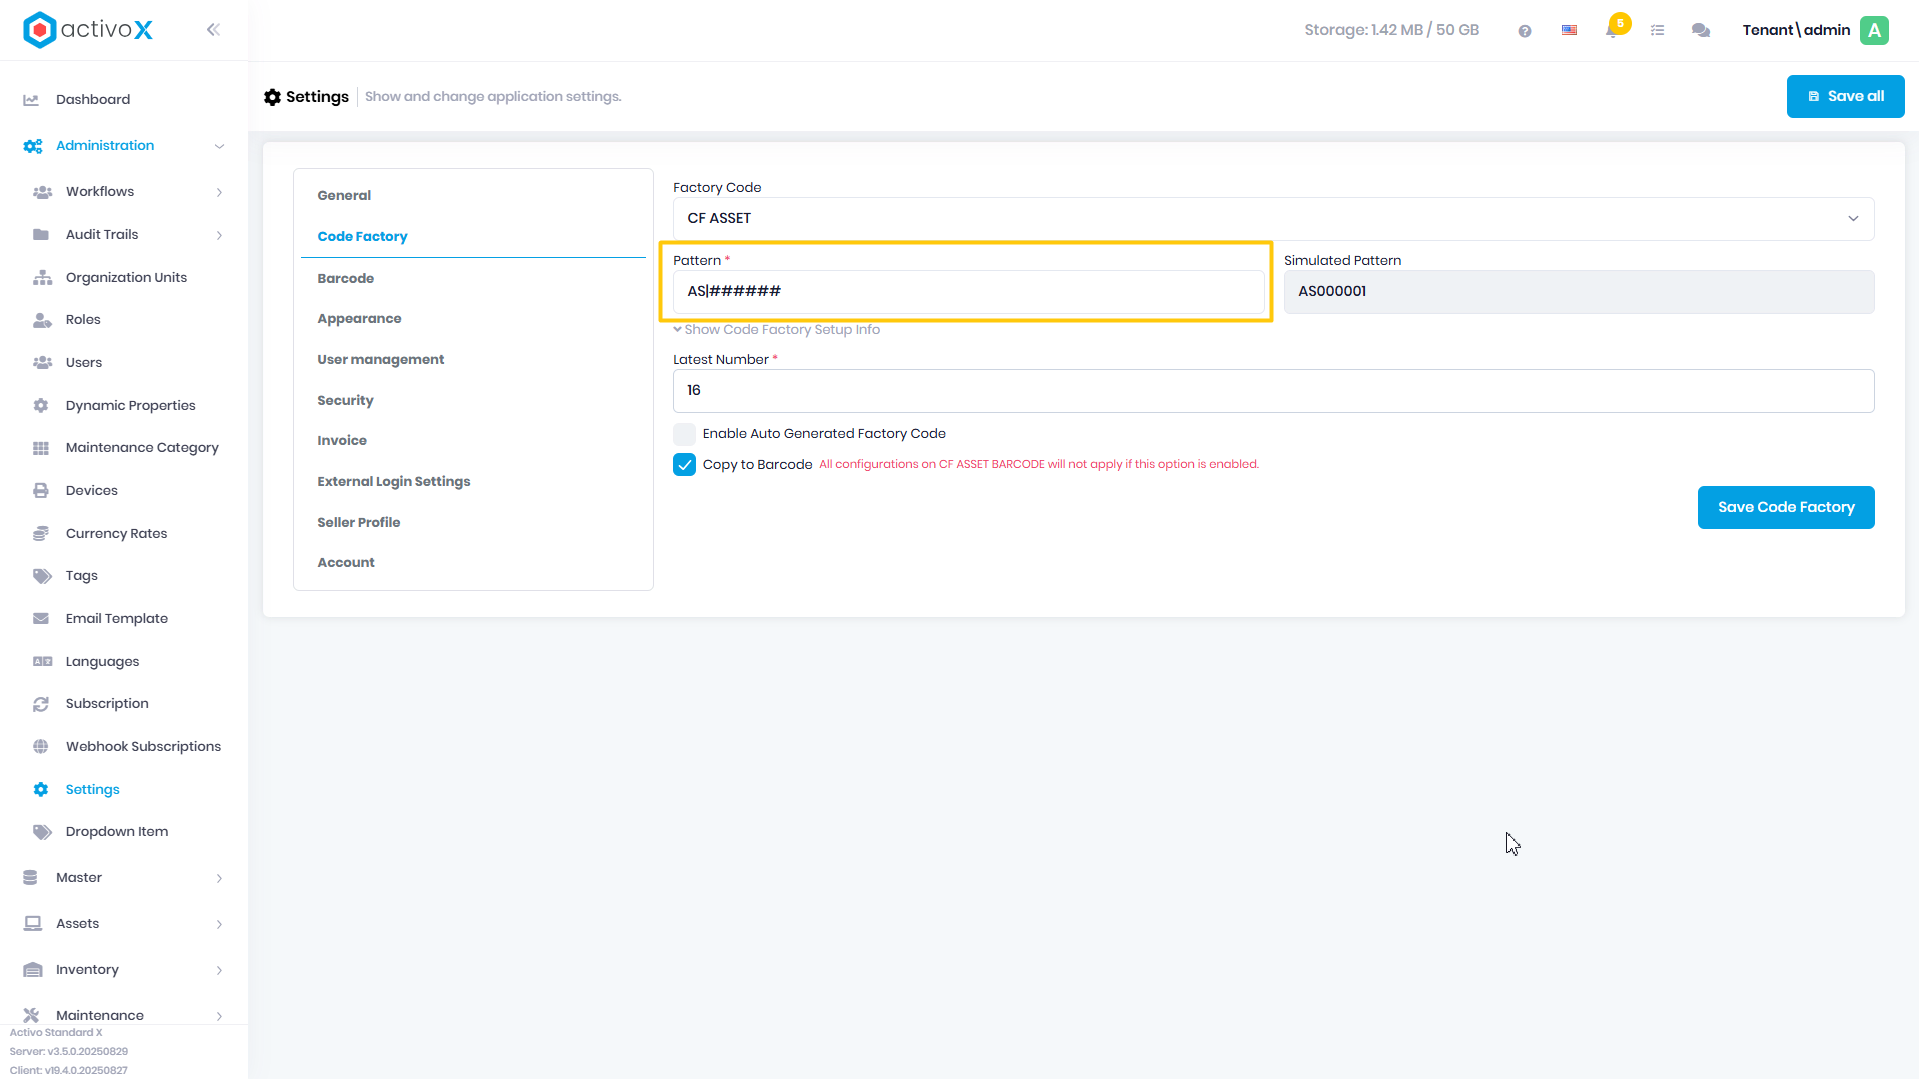The height and width of the screenshot is (1079, 1919).
Task: Click the activoX logo
Action: click(x=88, y=30)
